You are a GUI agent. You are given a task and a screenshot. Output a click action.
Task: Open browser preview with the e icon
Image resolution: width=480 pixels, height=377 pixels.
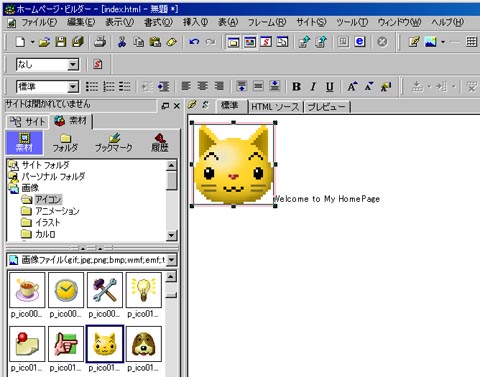[x=360, y=42]
